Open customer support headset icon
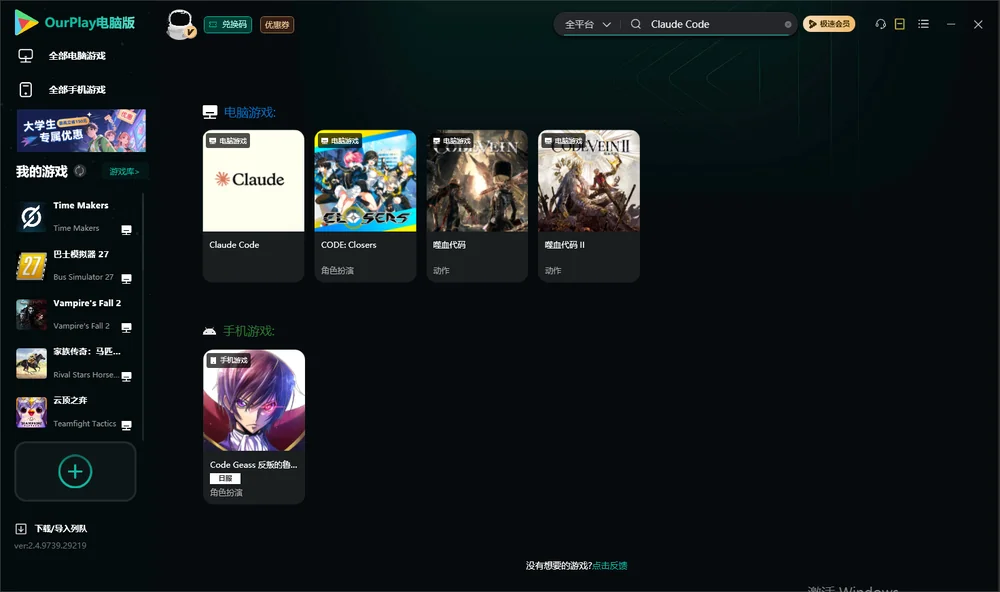The image size is (1000, 592). pyautogui.click(x=881, y=24)
